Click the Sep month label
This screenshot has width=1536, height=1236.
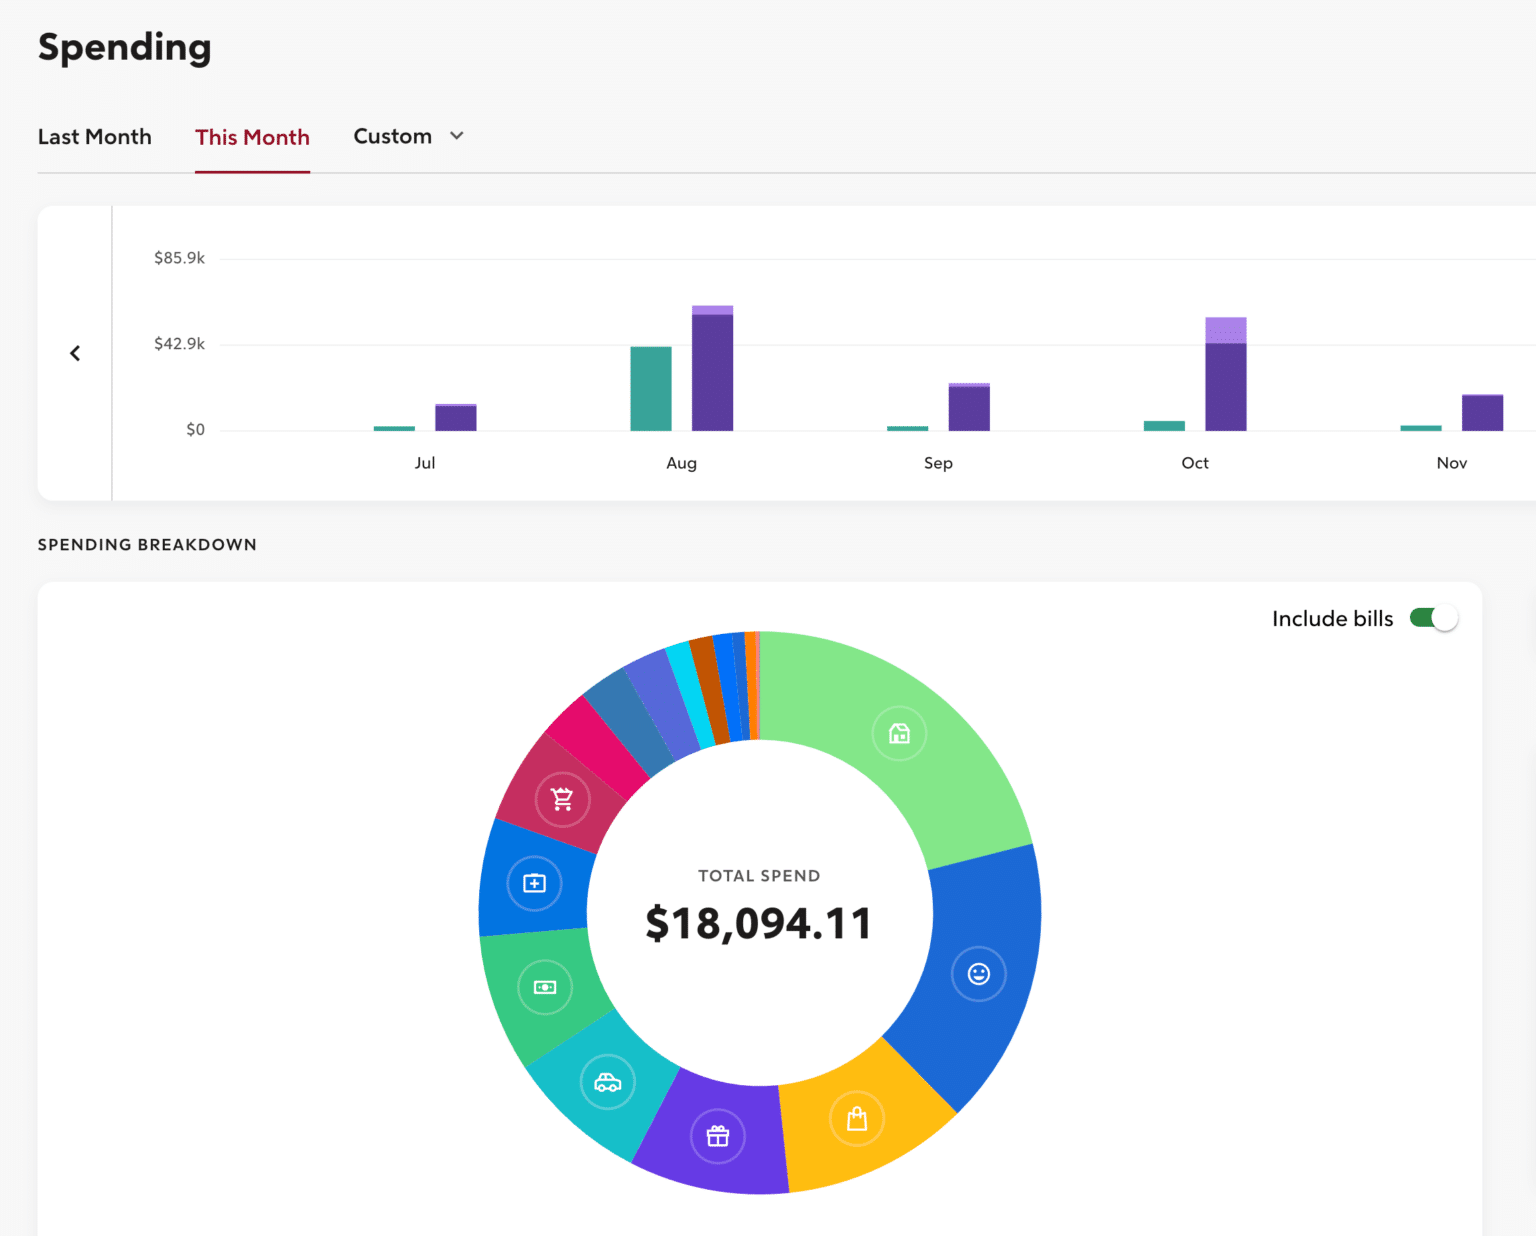coord(938,463)
